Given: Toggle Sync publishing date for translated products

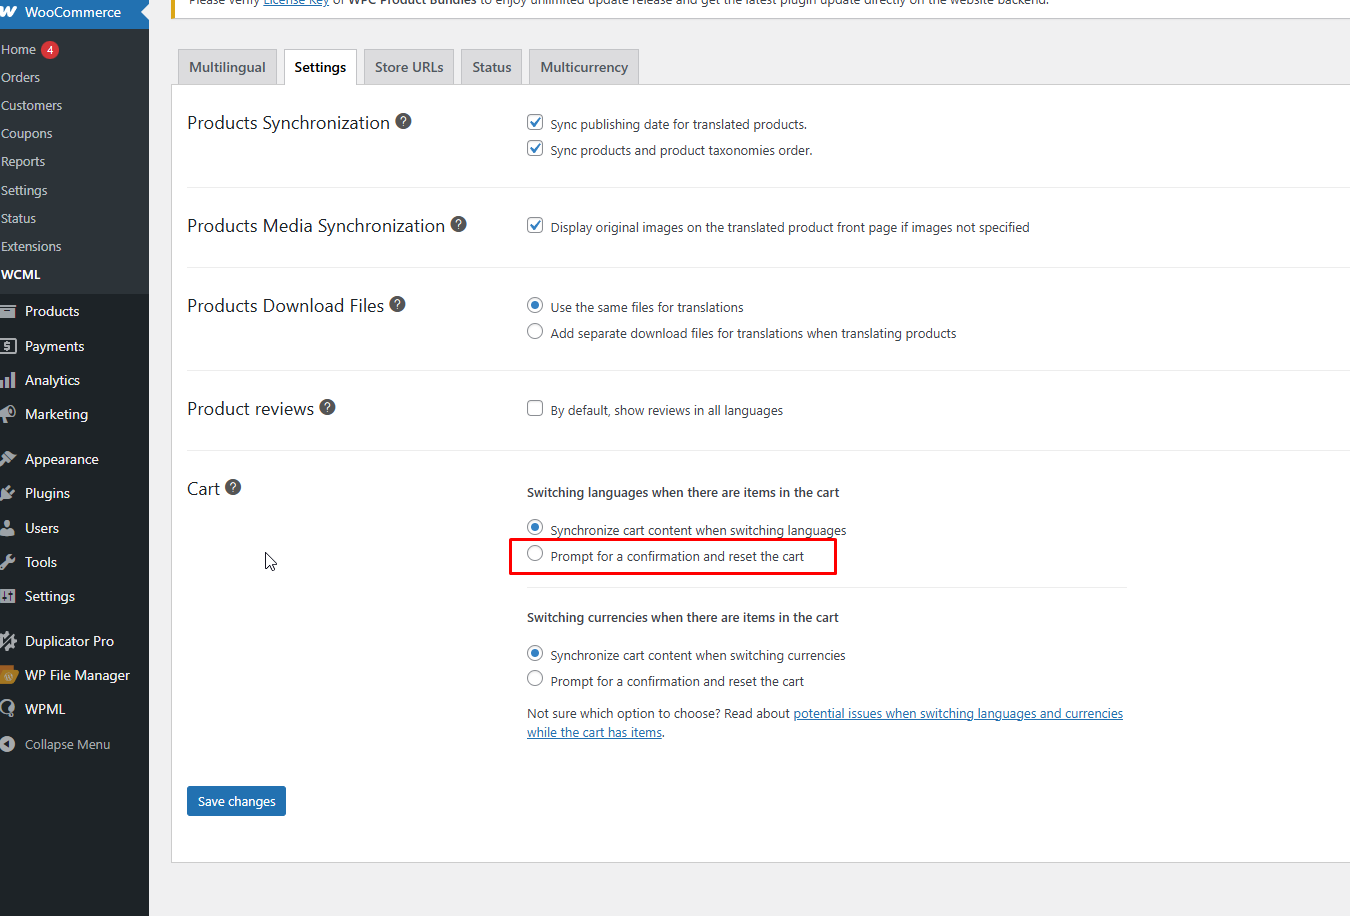Looking at the screenshot, I should click(535, 122).
